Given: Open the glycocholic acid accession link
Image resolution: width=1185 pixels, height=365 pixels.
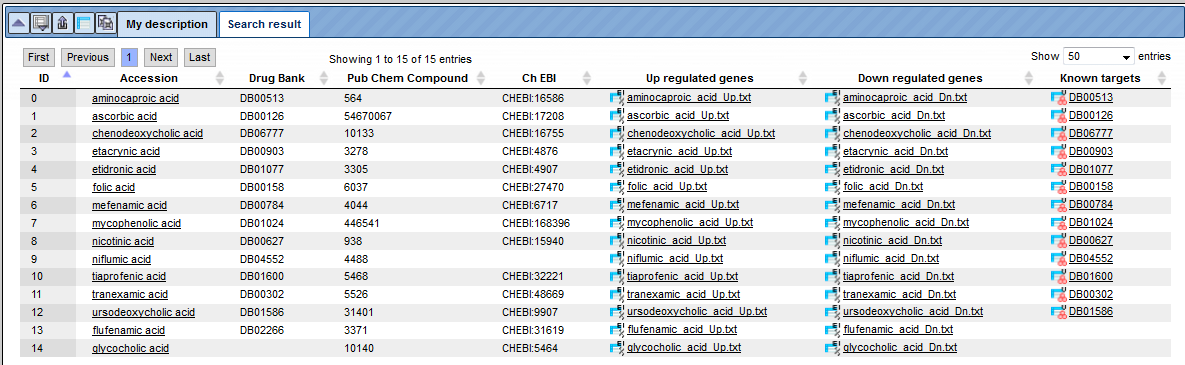Looking at the screenshot, I should (x=130, y=348).
